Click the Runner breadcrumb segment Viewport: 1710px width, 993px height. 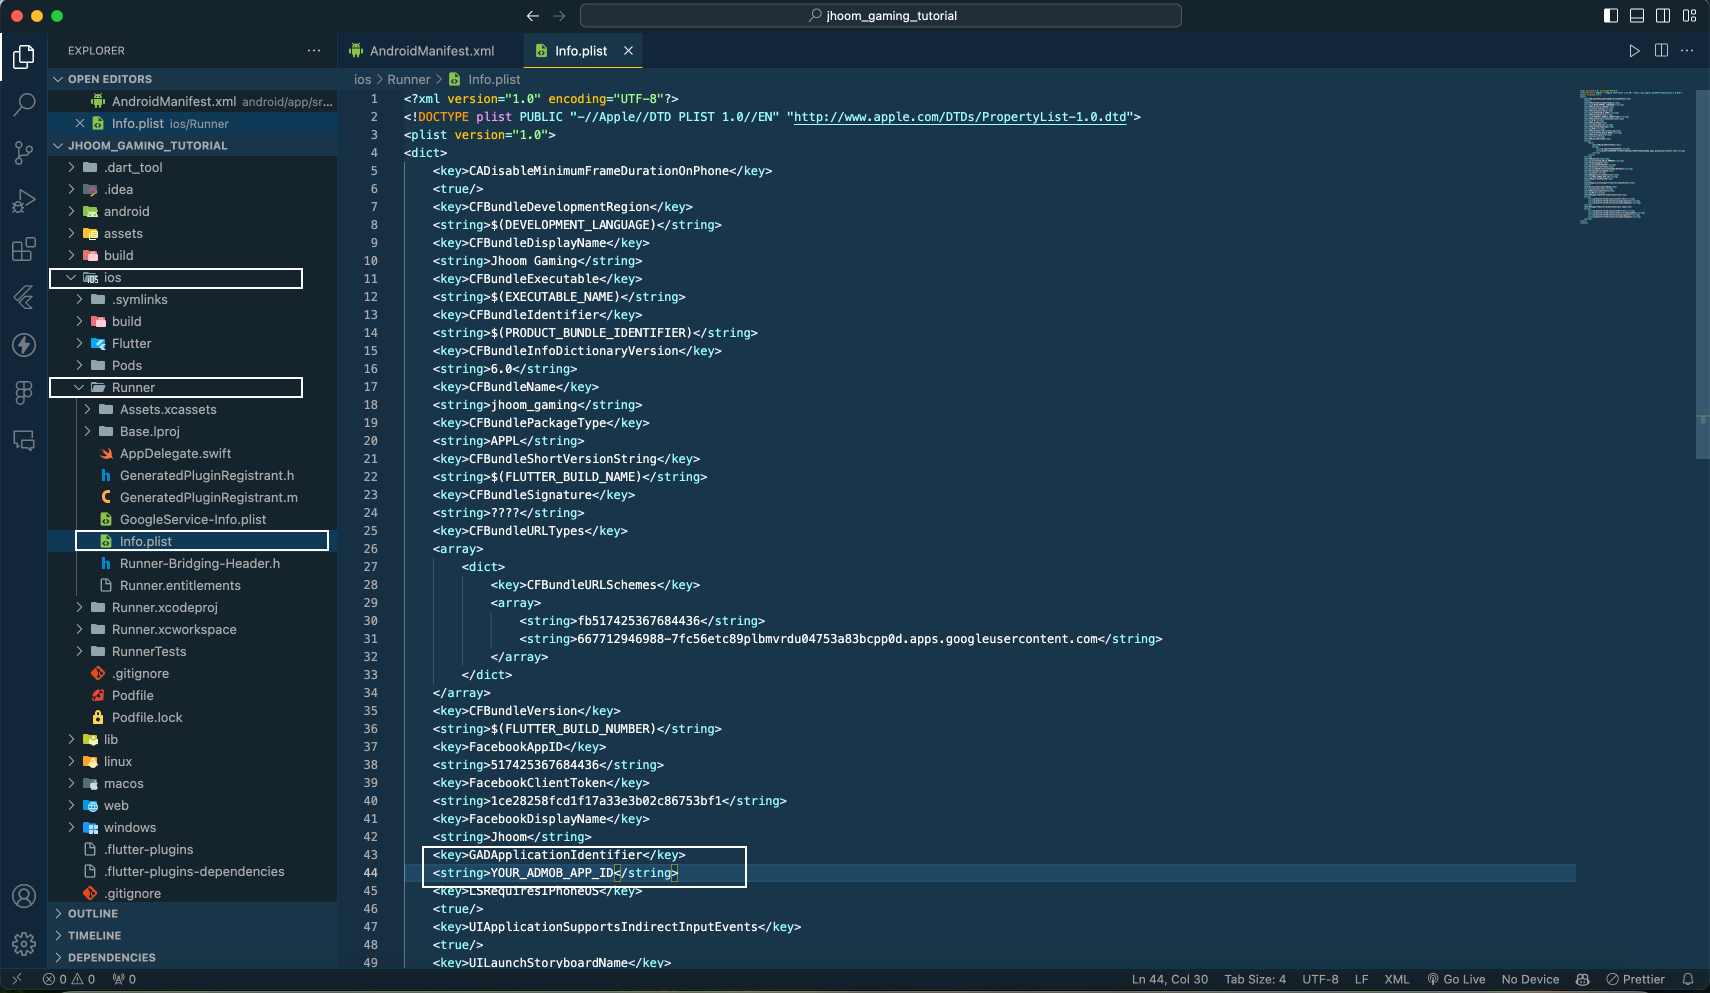[x=408, y=80]
